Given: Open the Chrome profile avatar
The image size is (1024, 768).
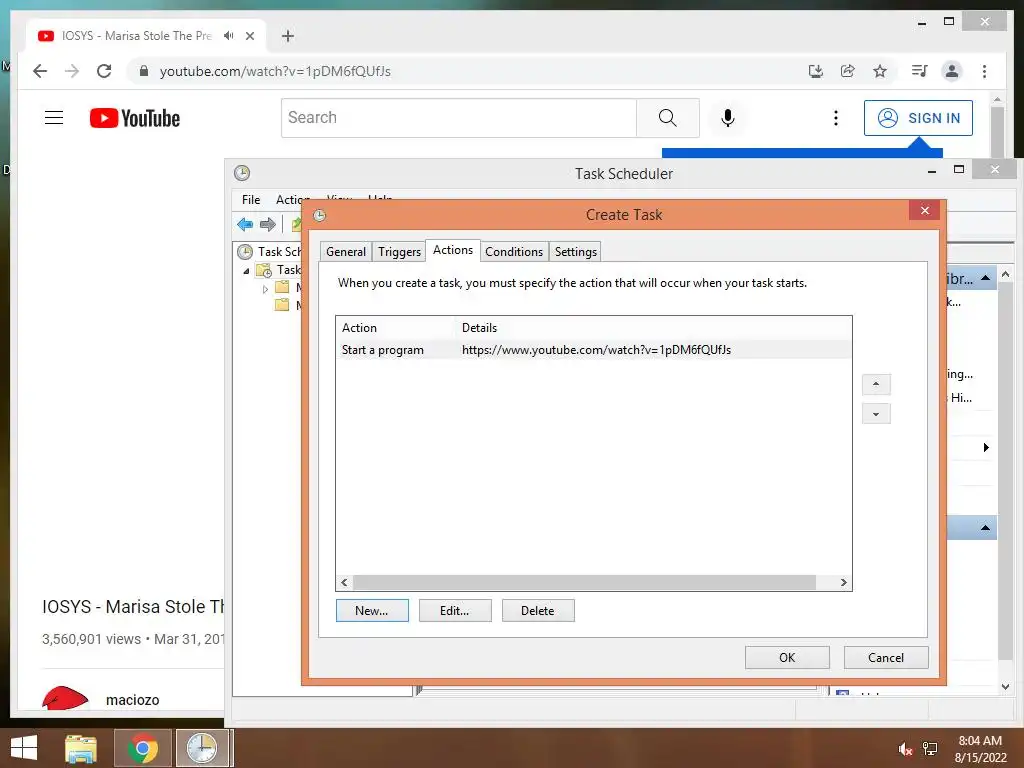Looking at the screenshot, I should point(952,71).
